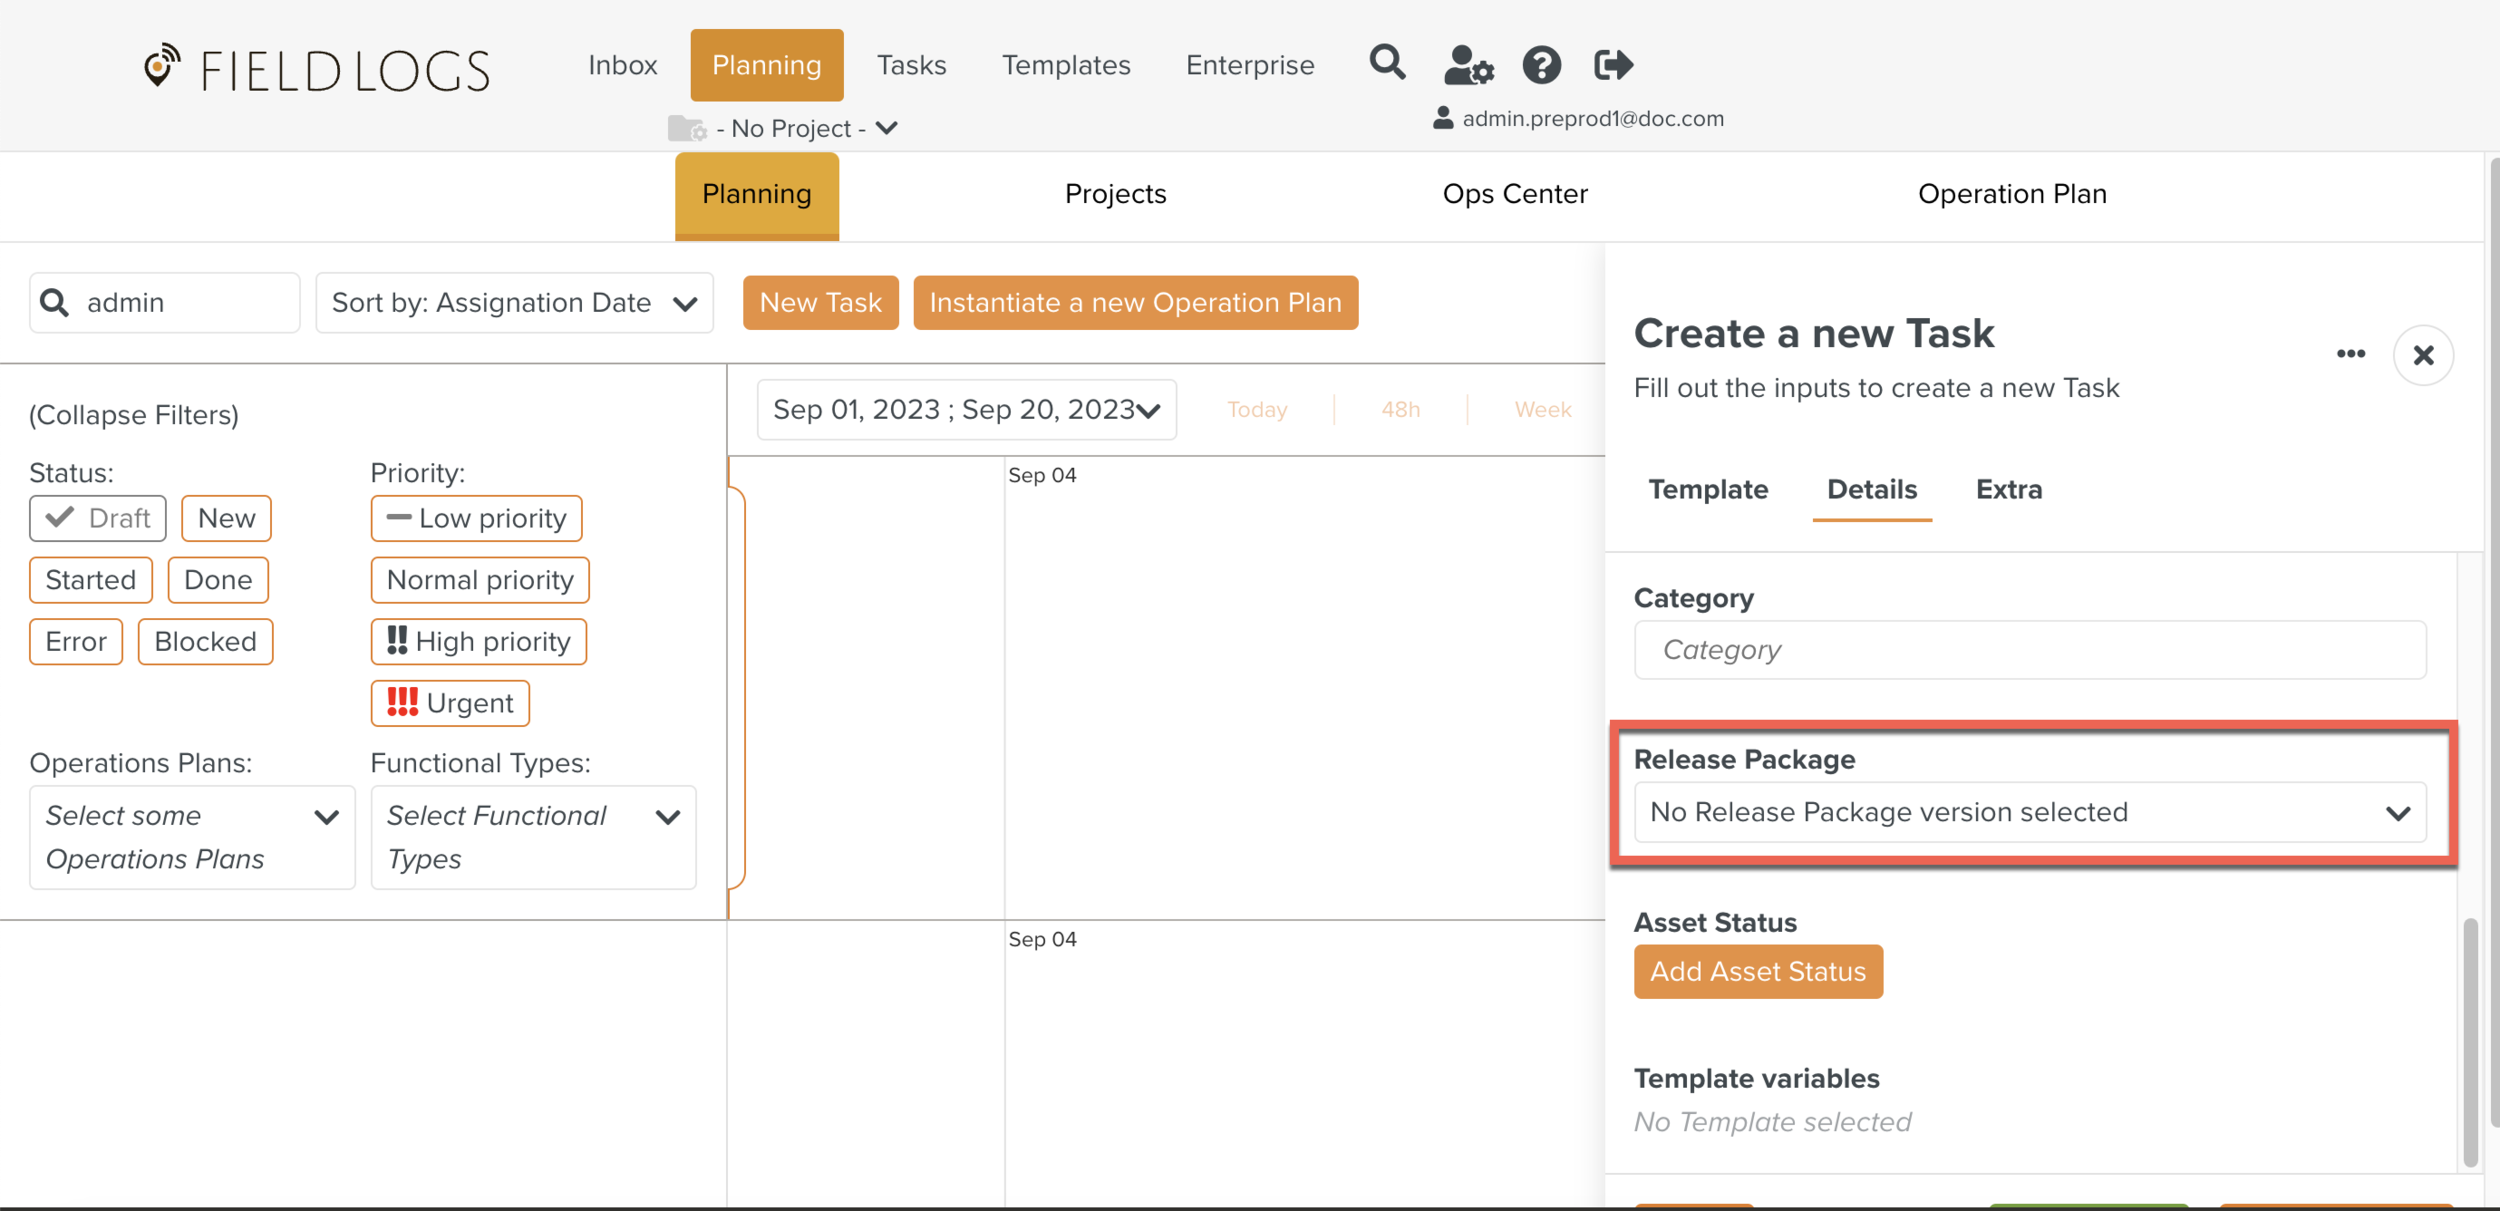Open the Operations Plans select dropdown
The image size is (2500, 1211).
[x=192, y=837]
